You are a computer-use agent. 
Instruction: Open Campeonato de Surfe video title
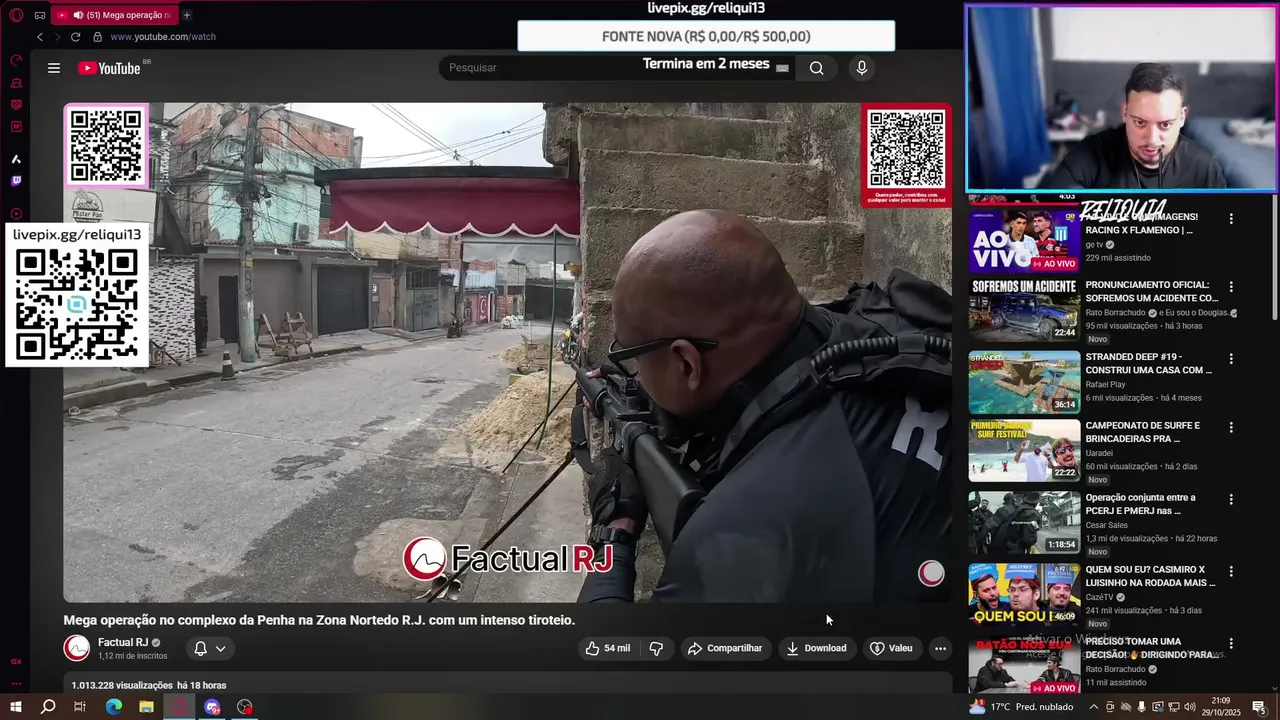click(1143, 432)
